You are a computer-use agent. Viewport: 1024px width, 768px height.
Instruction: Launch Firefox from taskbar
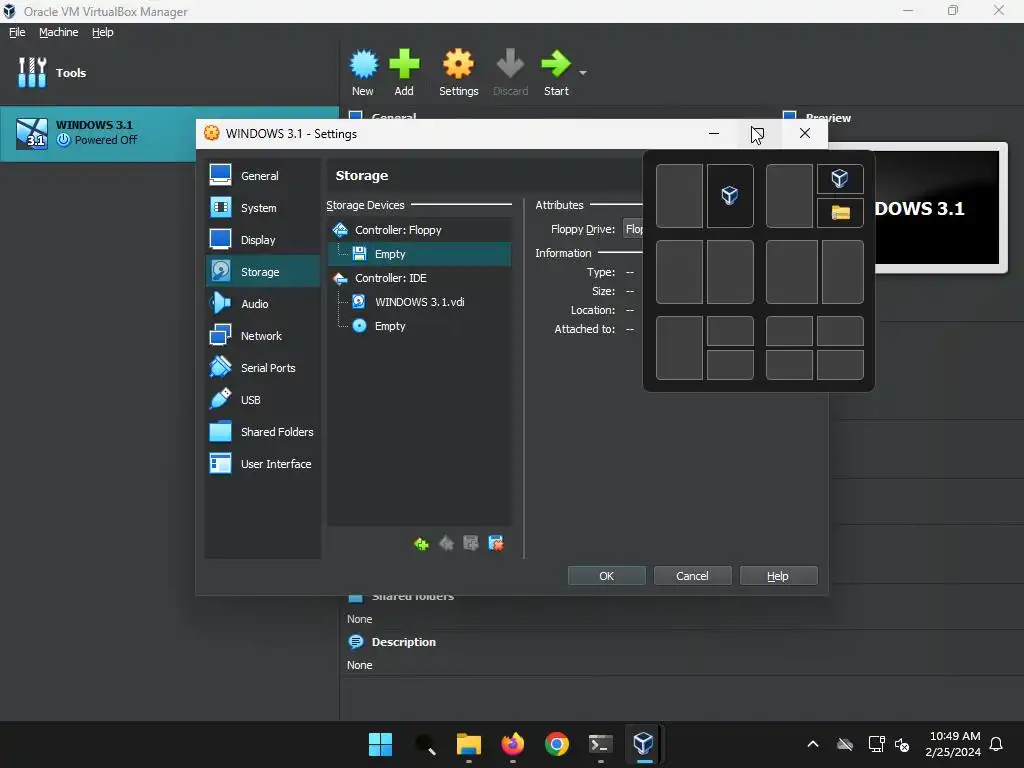click(x=513, y=744)
